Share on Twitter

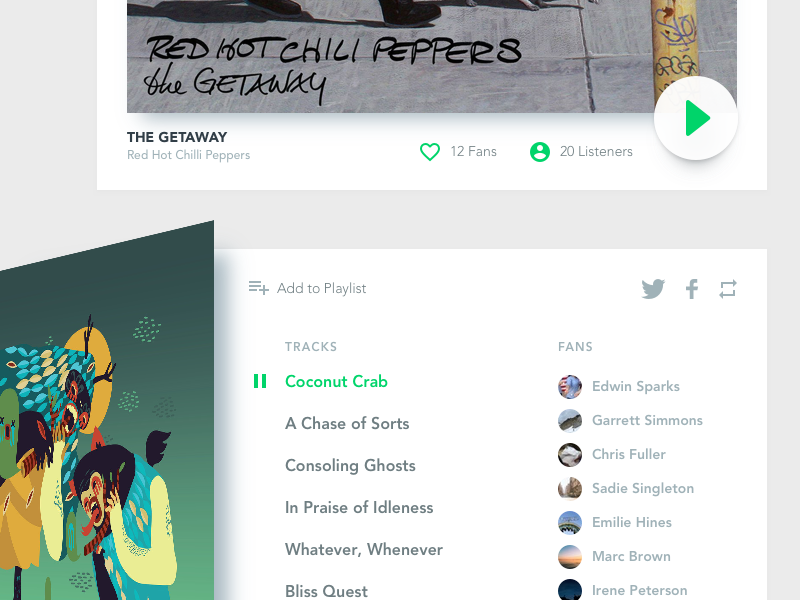coord(653,289)
